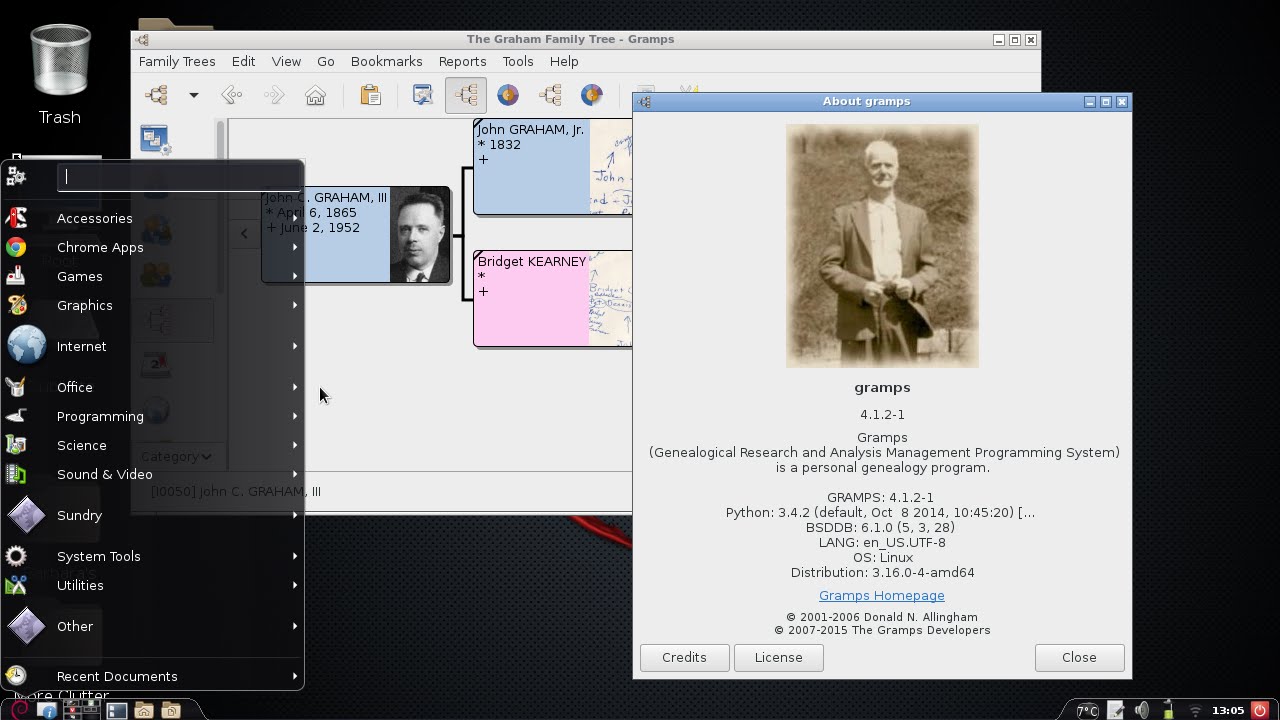Screen dimensions: 1280x720
Task: Expand the Internet menu category
Action: (152, 346)
